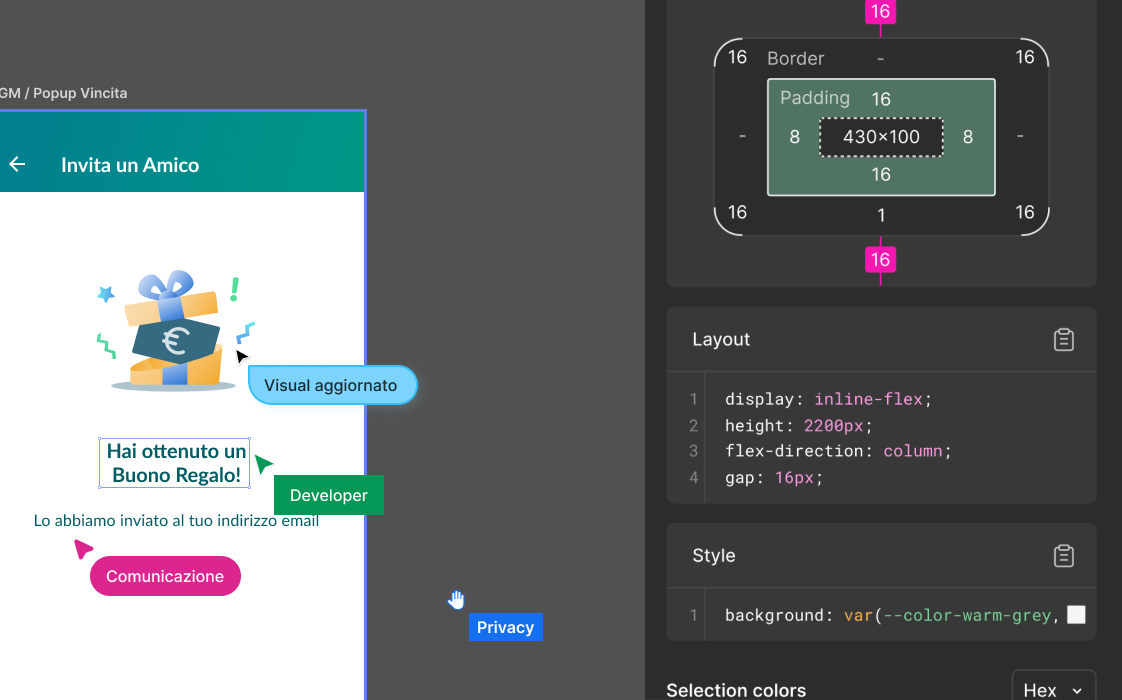Select the 'Invita un Amico' header title
Image resolution: width=1122 pixels, height=700 pixels.
[130, 165]
